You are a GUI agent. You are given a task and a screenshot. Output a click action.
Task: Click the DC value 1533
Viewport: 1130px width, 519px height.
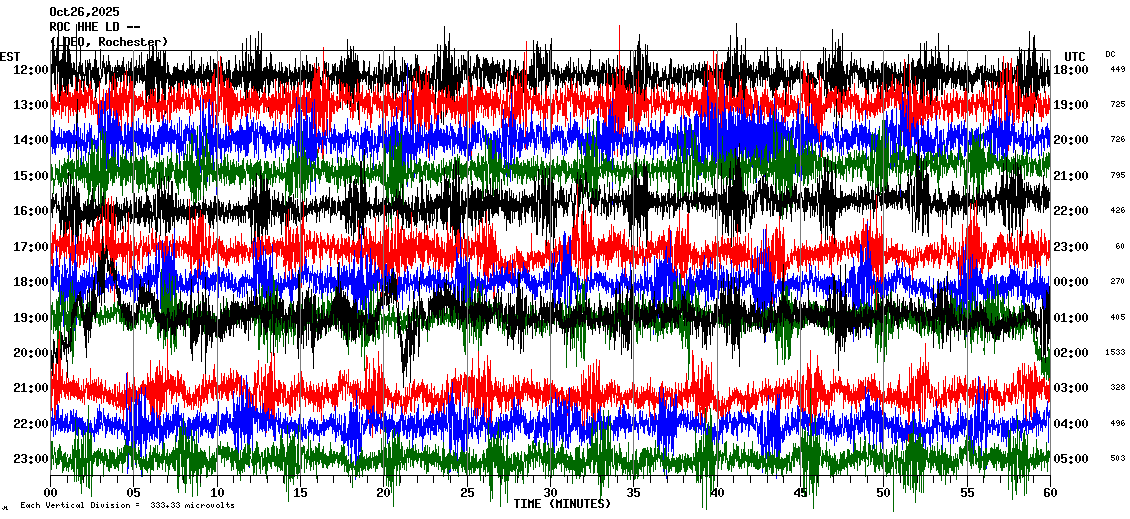(x=1116, y=353)
